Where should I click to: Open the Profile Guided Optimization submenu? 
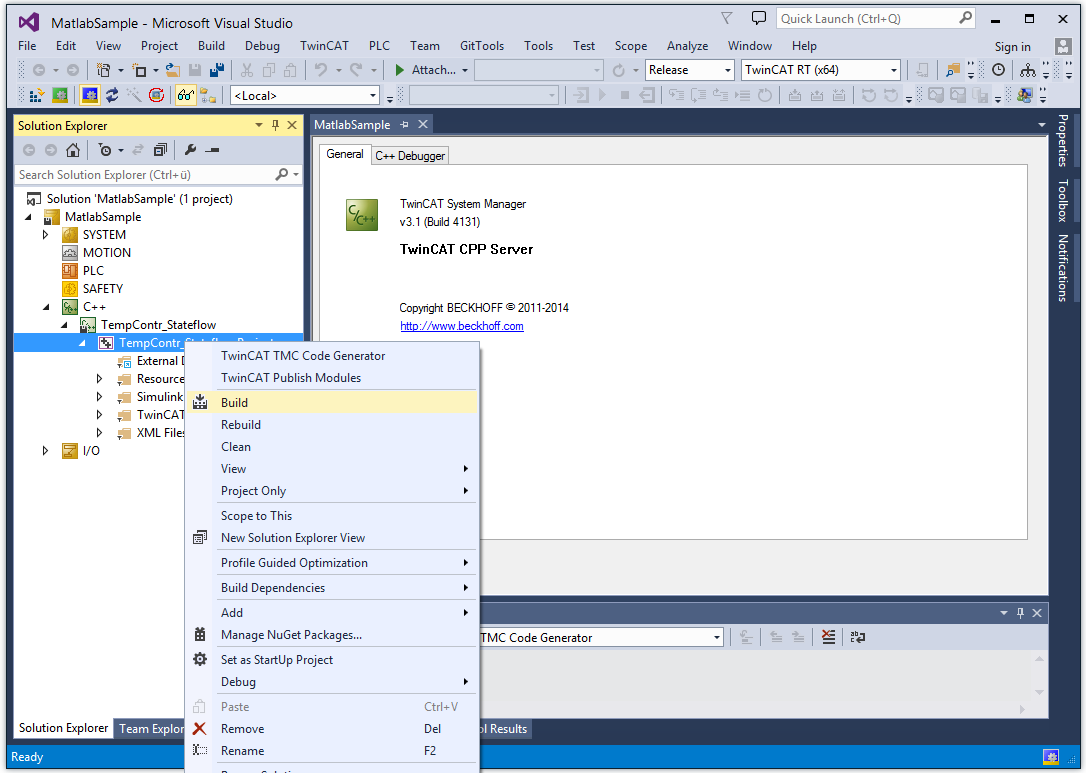pos(332,562)
